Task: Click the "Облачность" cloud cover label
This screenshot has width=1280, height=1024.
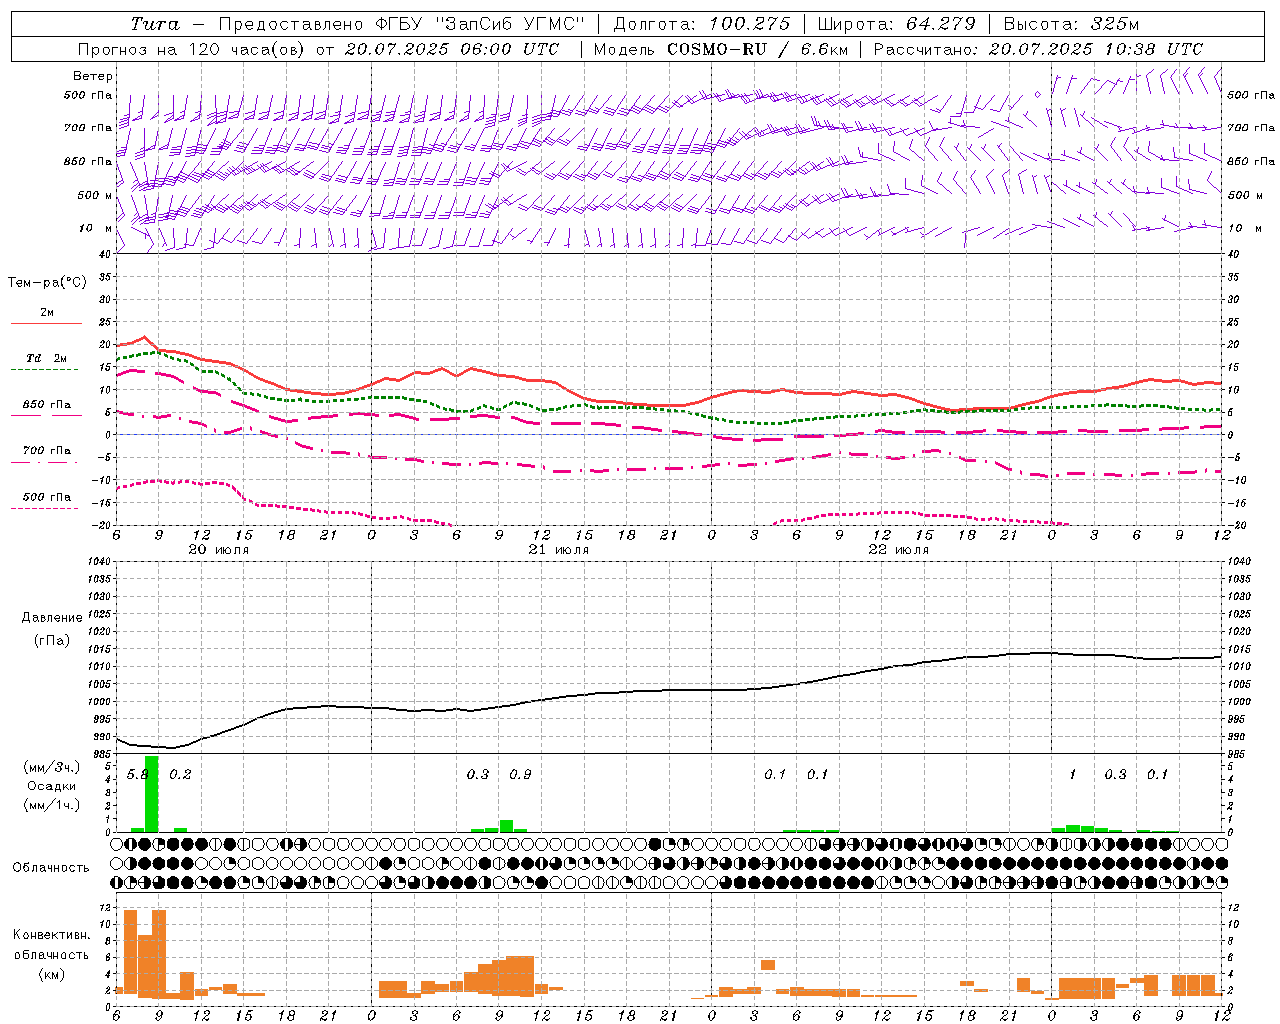Action: point(50,867)
